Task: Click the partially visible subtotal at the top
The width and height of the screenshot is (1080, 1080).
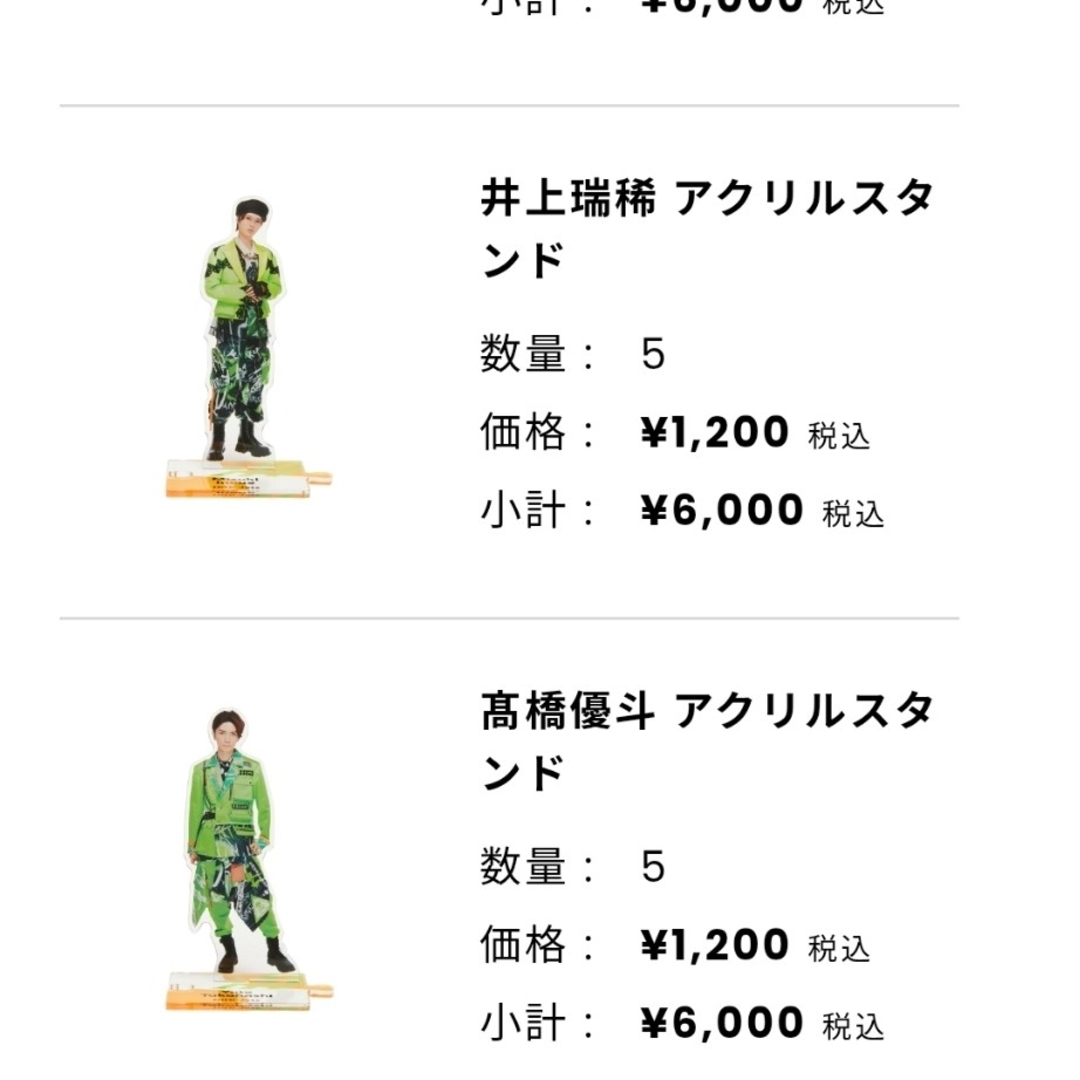Action: pos(722,7)
